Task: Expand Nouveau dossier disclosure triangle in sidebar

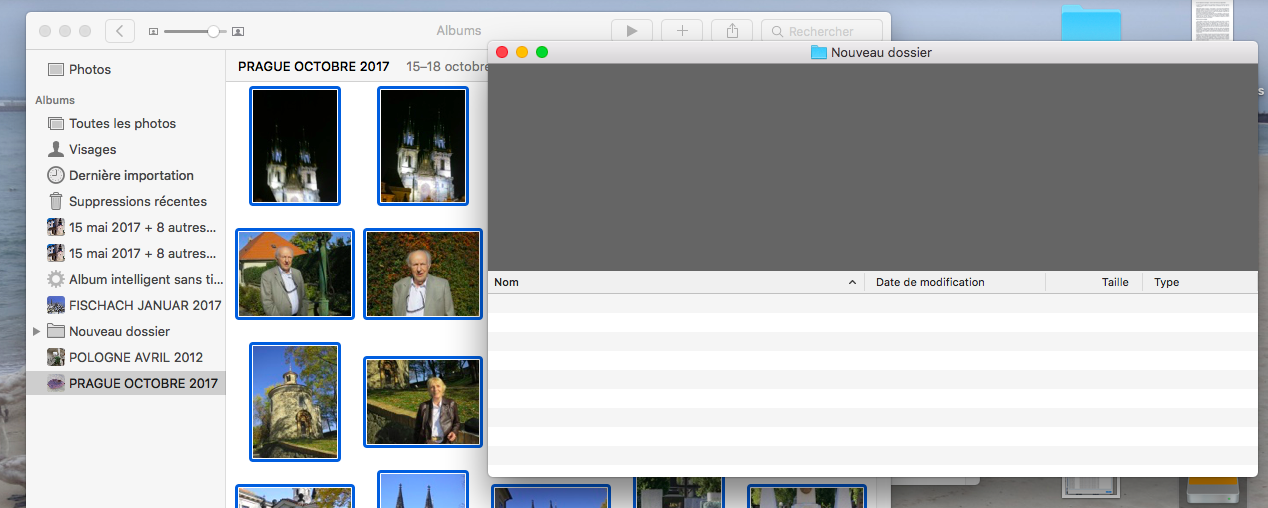Action: click(37, 331)
